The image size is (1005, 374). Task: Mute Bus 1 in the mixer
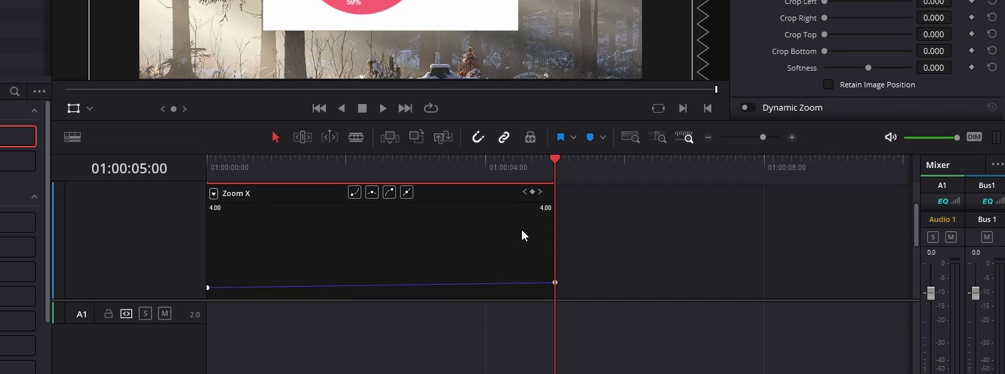tap(987, 238)
